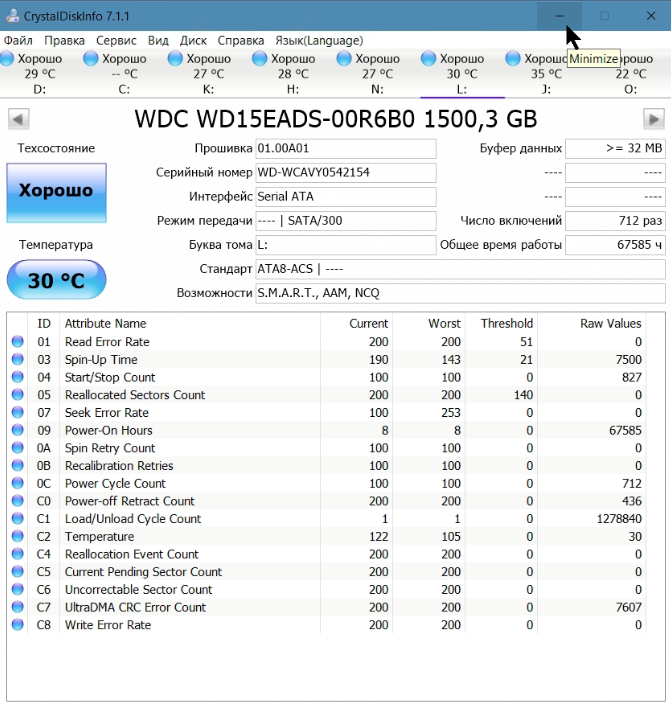
Task: Click status circle of Seek Error Rate
Action: pyautogui.click(x=18, y=412)
